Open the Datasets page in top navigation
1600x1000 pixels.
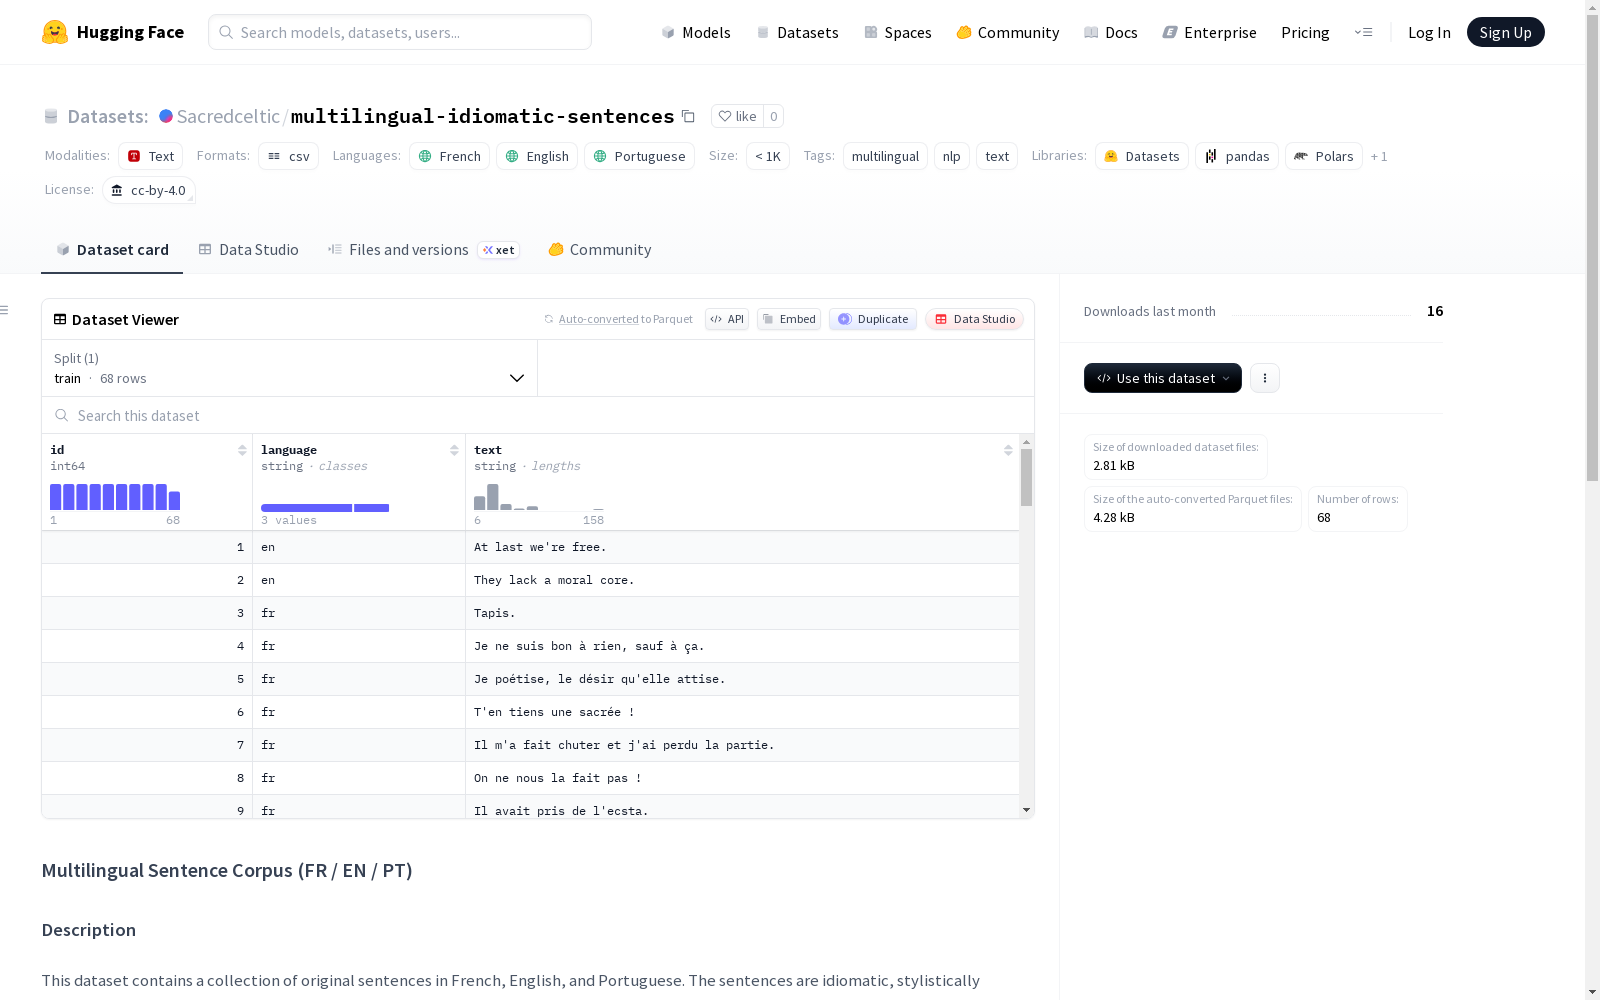tap(797, 32)
